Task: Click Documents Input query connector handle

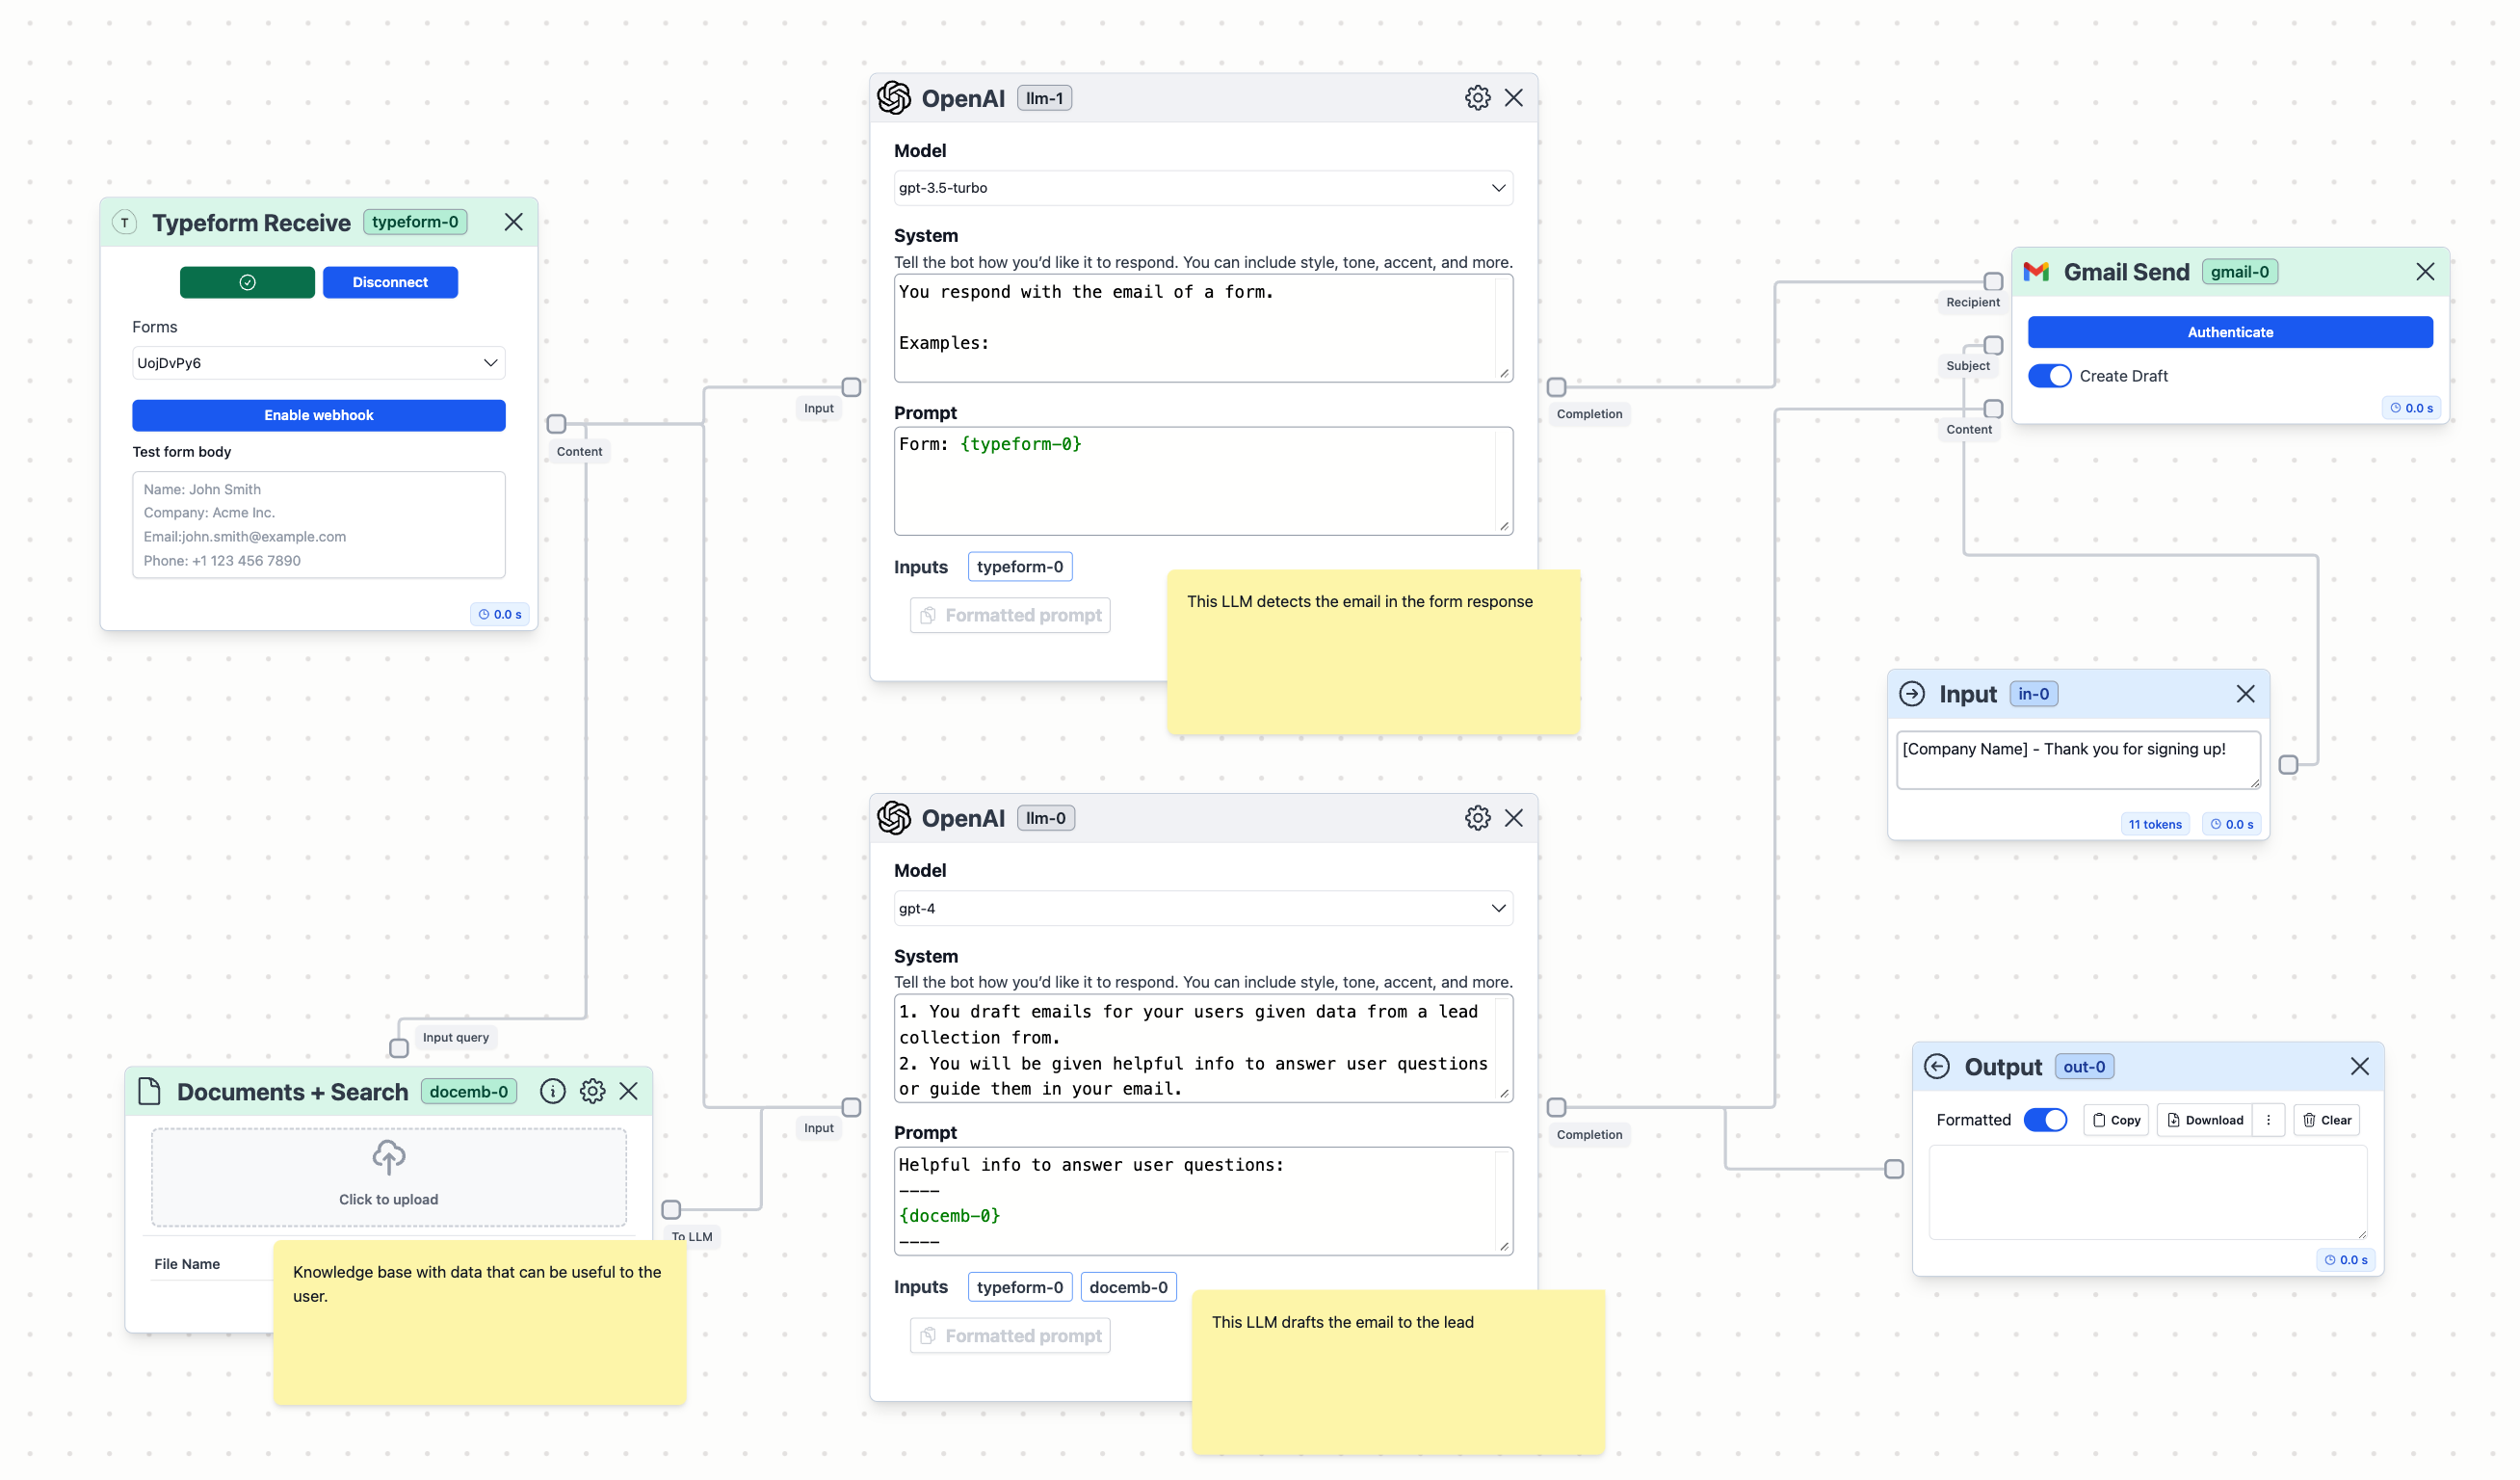Action: coord(399,1048)
